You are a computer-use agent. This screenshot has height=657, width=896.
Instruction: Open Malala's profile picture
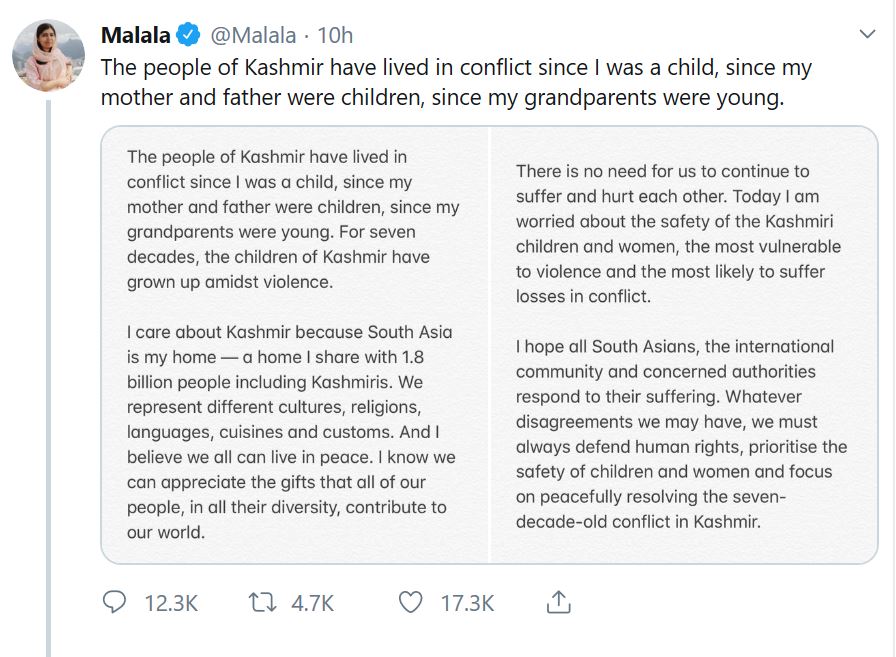(x=48, y=54)
